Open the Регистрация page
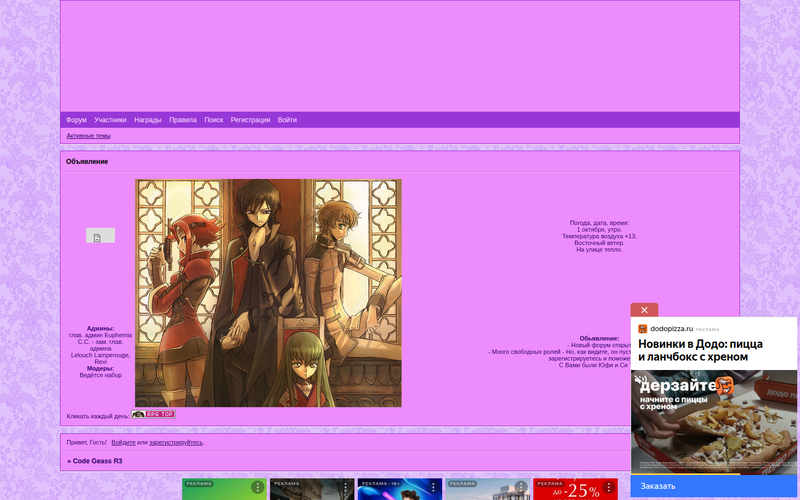800x500 pixels. (x=250, y=120)
